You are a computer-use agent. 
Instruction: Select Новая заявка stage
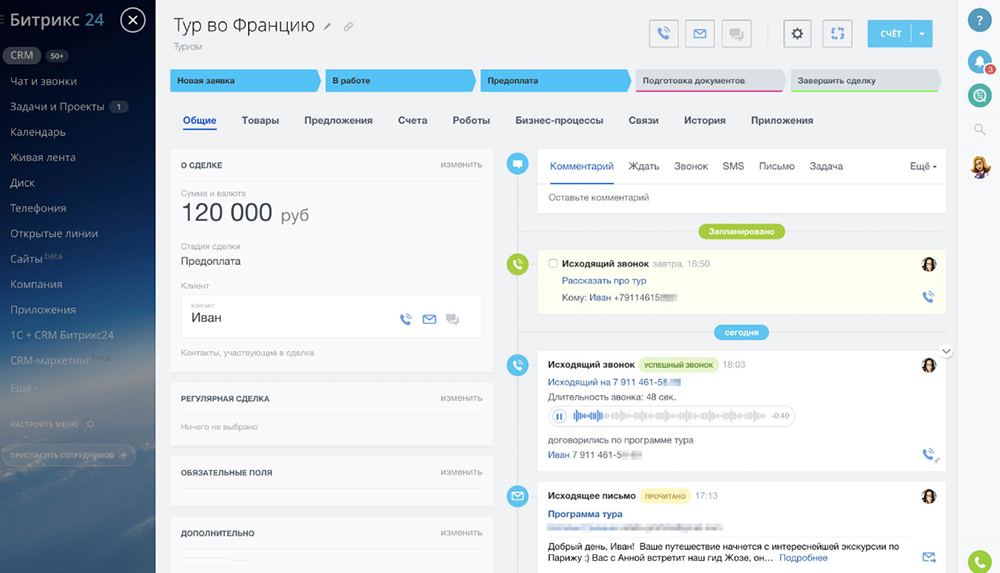(x=245, y=80)
